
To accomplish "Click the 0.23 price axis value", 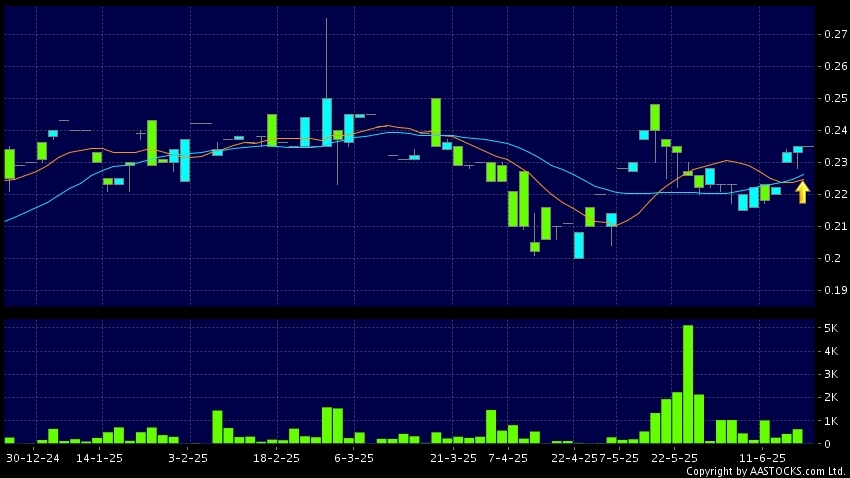I will pos(835,162).
